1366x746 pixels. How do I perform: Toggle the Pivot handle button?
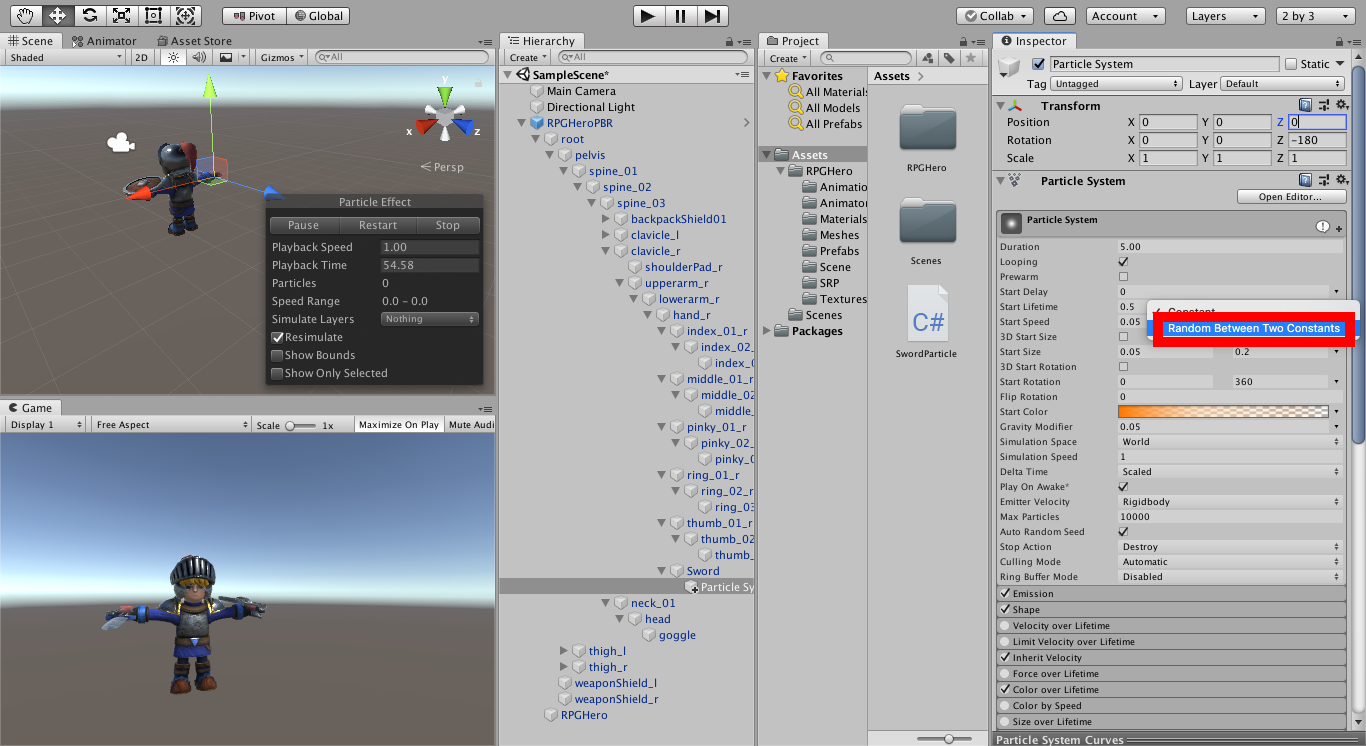coord(254,16)
